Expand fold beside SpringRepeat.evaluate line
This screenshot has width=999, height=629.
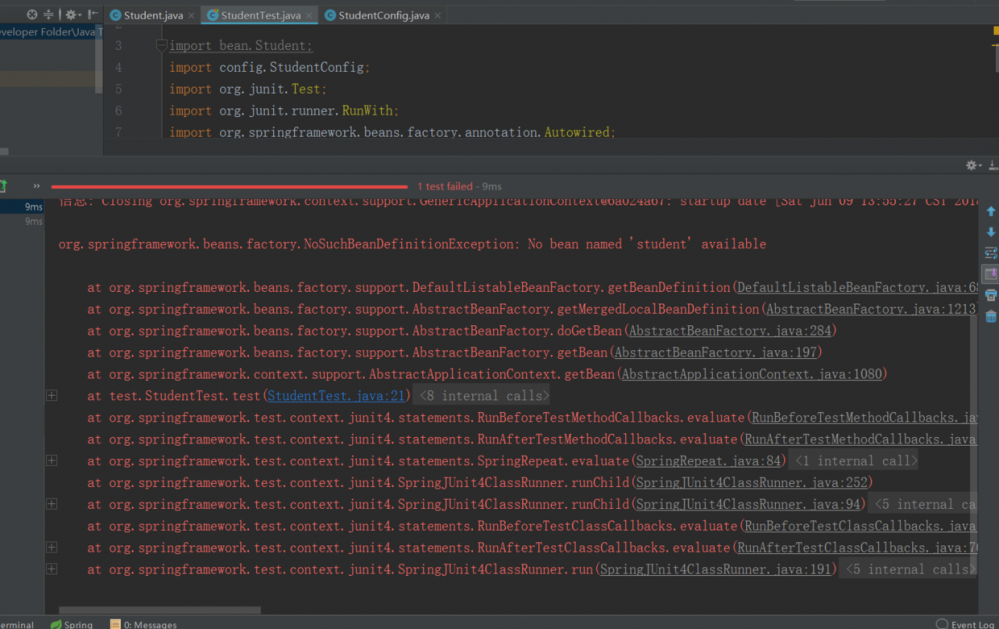(51, 461)
